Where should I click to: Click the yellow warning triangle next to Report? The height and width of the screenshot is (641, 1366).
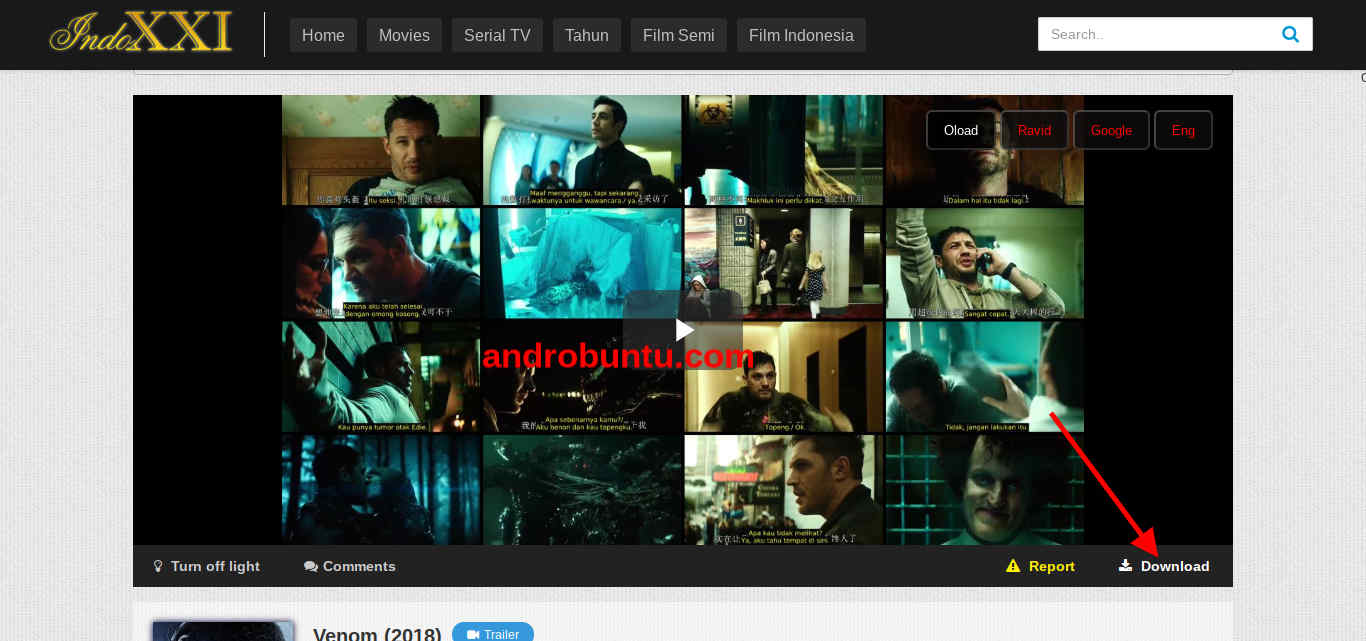pyautogui.click(x=1014, y=566)
